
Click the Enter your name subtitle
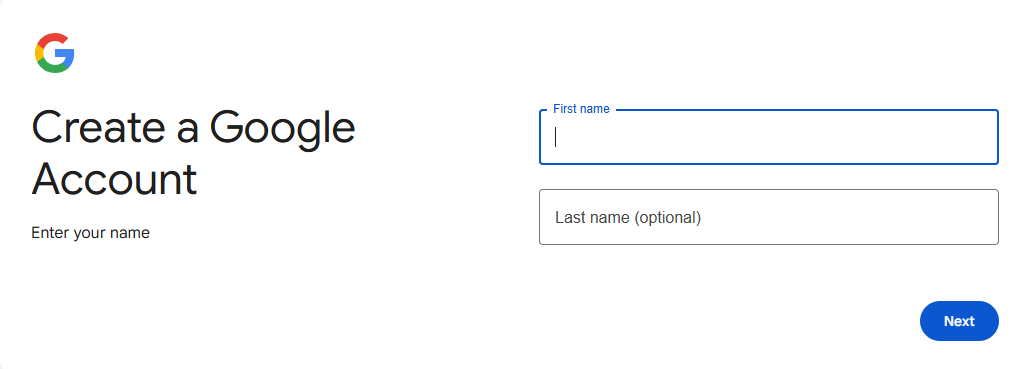point(91,233)
